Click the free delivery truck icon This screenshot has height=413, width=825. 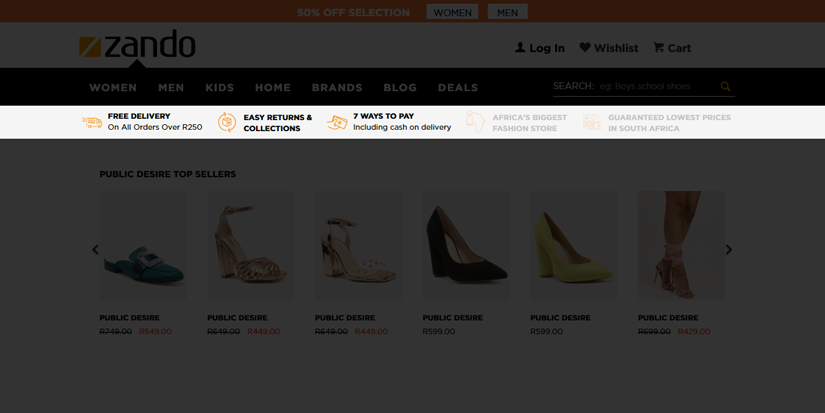(x=92, y=122)
